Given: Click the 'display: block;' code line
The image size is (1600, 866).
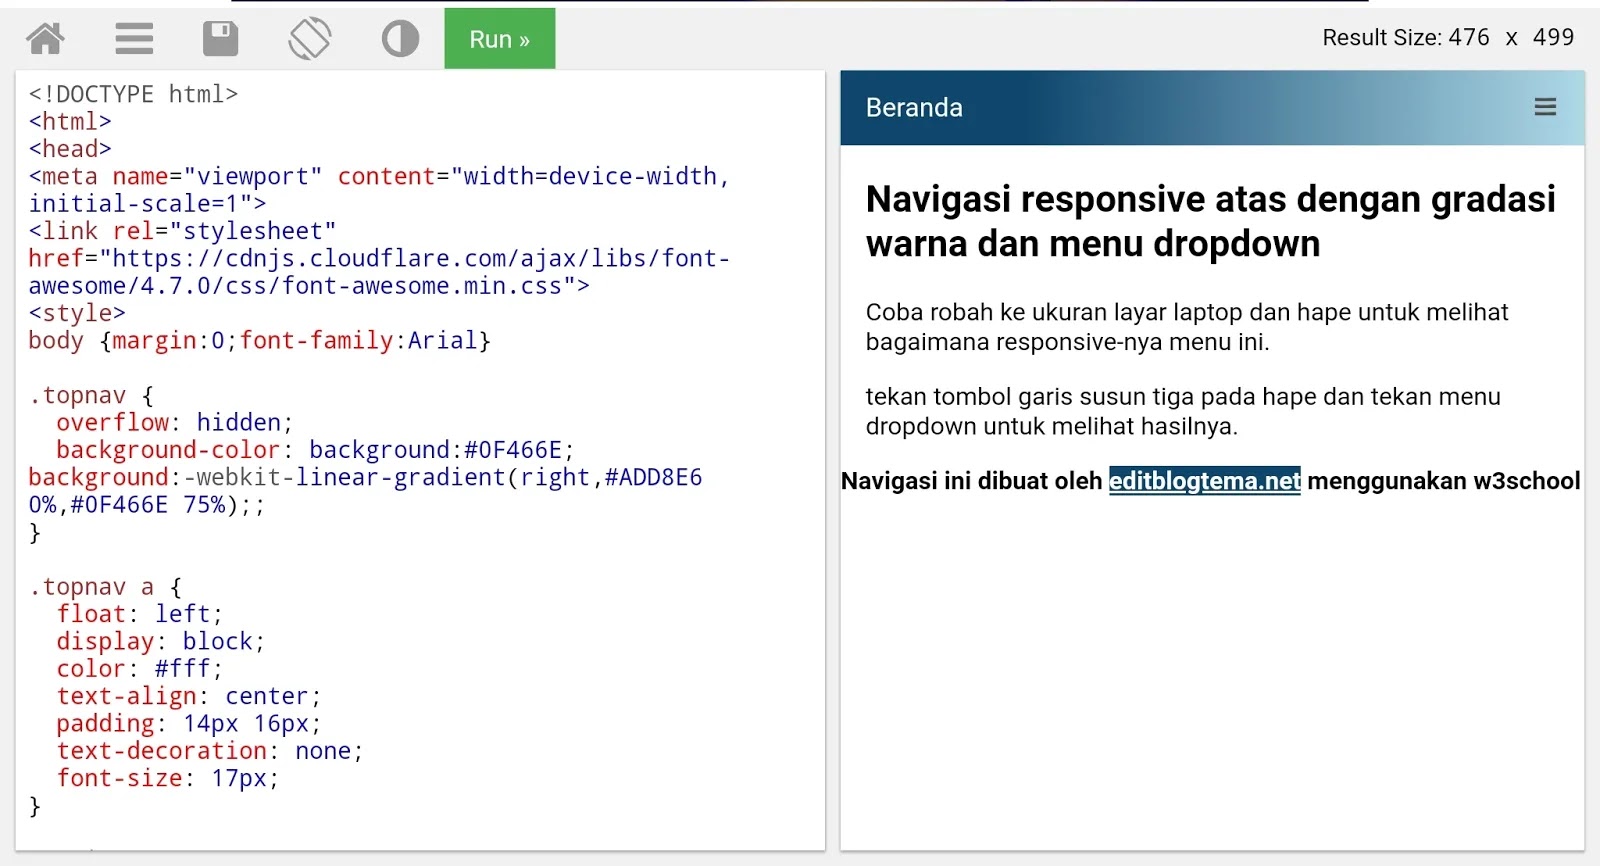Looking at the screenshot, I should click(160, 642).
